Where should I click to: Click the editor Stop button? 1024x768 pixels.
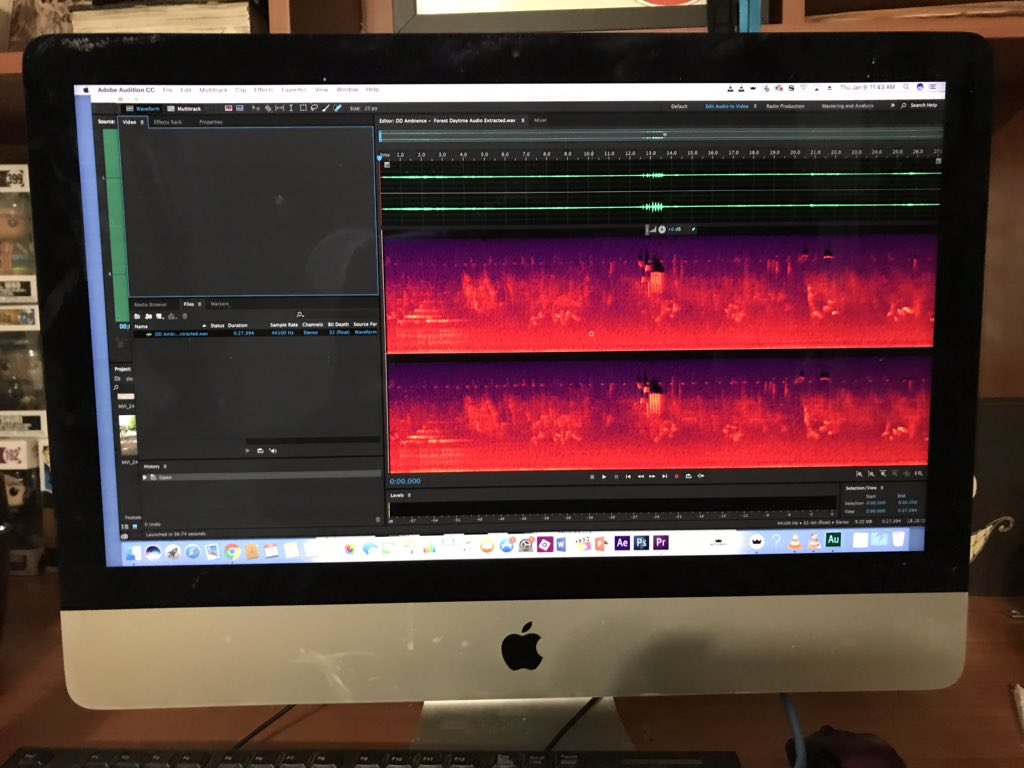[592, 477]
